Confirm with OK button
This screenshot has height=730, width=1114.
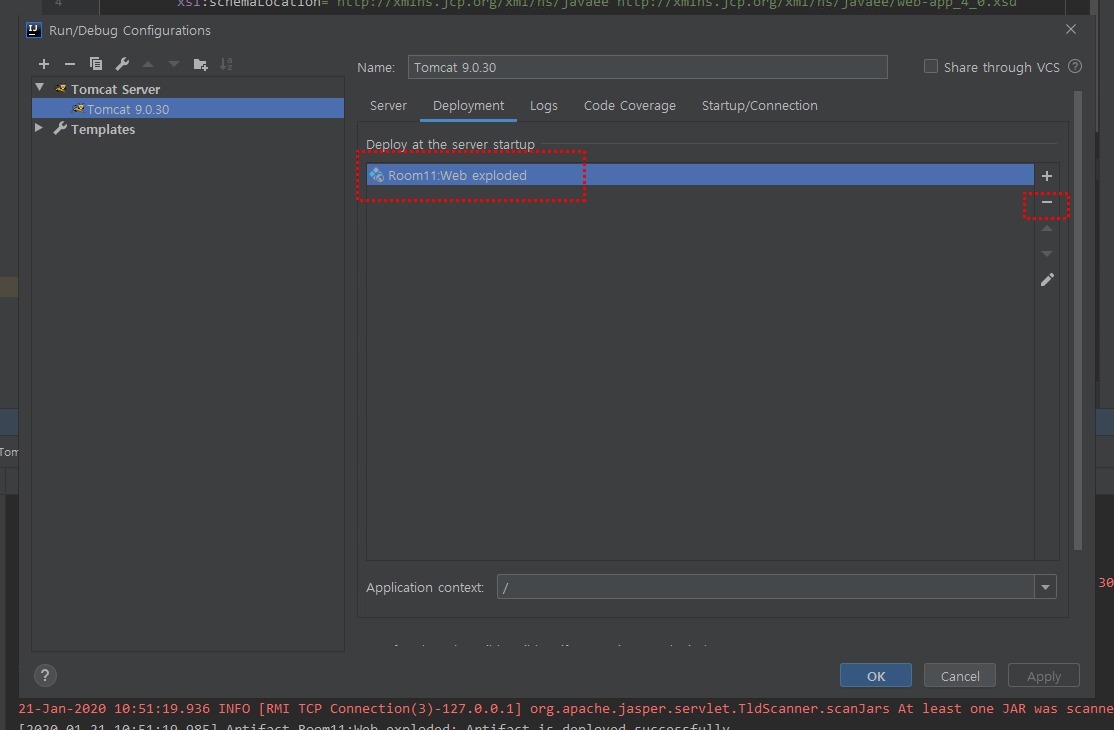[x=875, y=676]
